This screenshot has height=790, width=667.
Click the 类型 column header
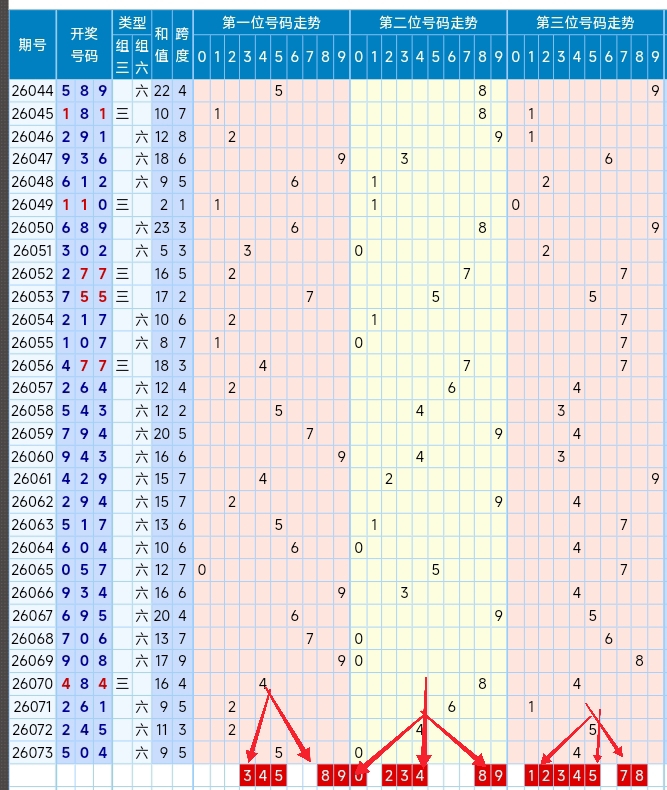click(x=131, y=22)
